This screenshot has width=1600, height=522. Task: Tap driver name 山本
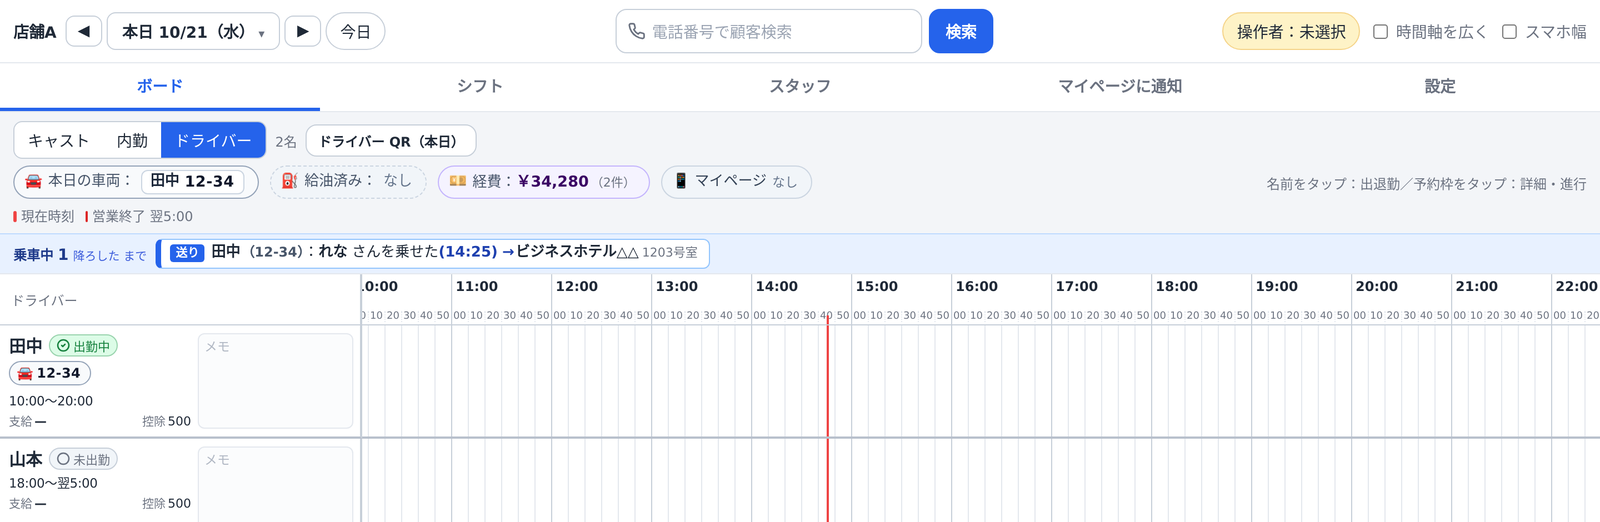coord(26,459)
